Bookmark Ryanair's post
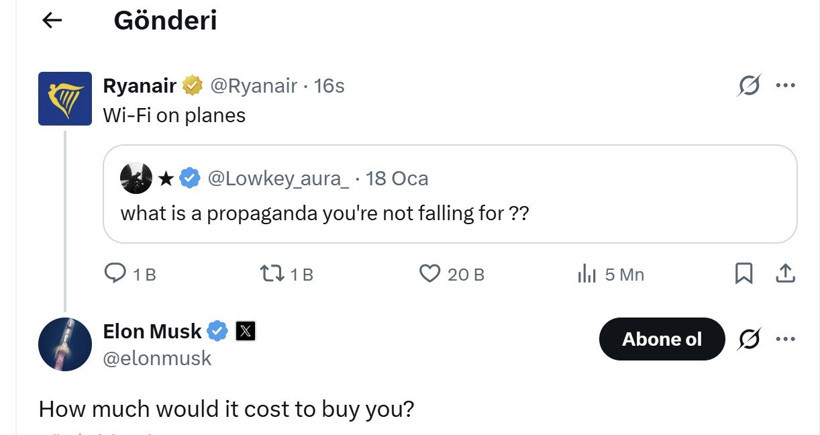The height and width of the screenshot is (435, 820). tap(744, 273)
